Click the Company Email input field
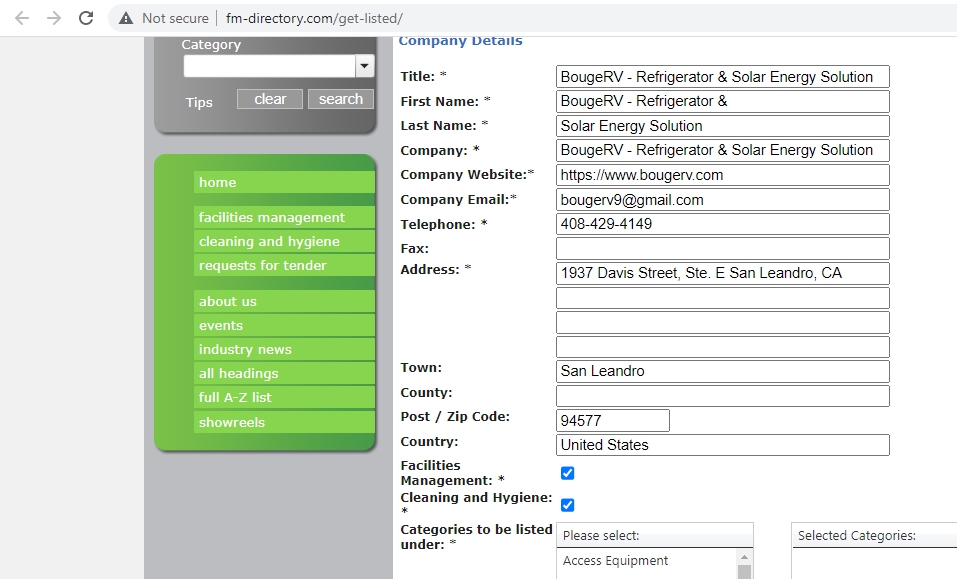Viewport: 957px width, 579px height. point(723,200)
